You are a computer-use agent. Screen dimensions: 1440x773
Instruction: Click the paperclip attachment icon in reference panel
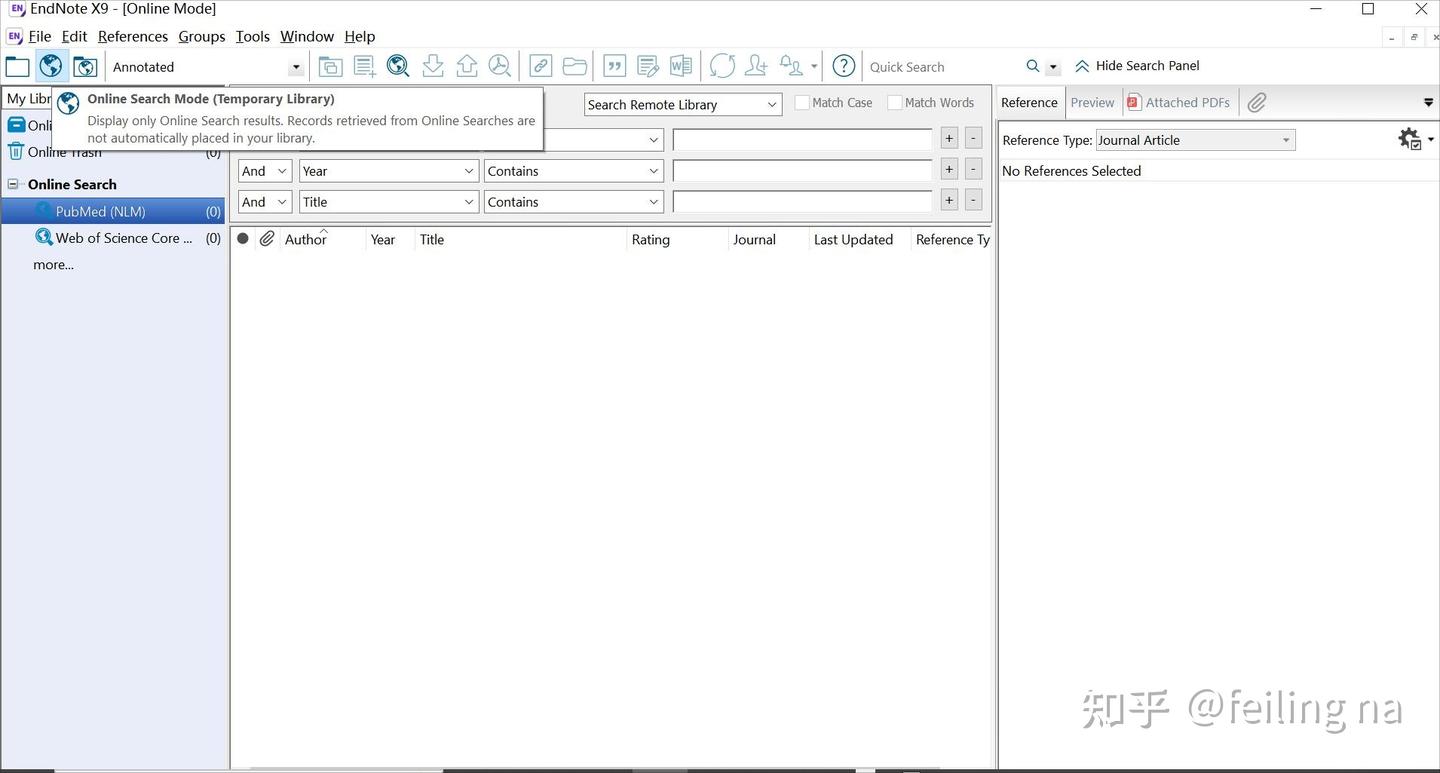(x=1257, y=102)
